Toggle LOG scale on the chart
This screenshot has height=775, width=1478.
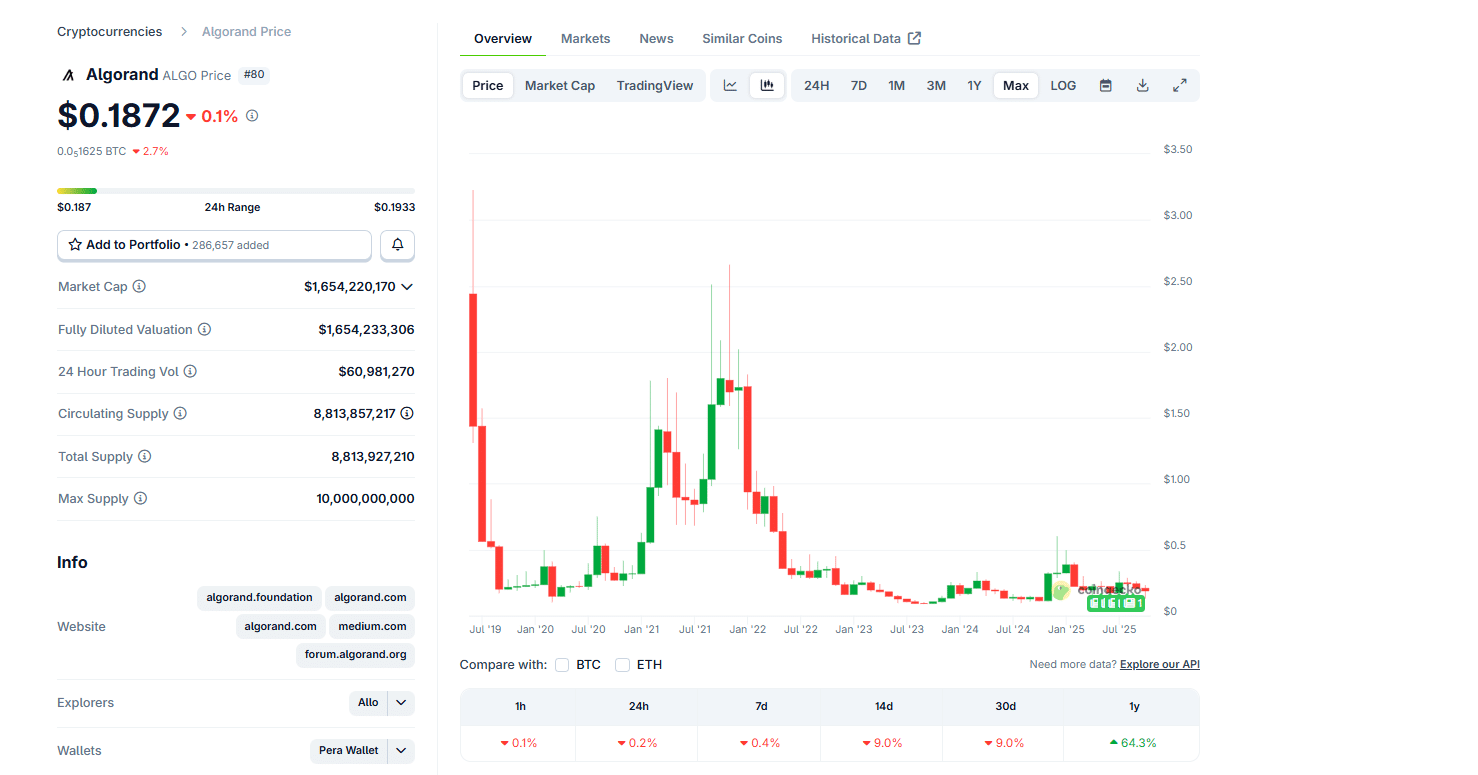pos(1062,85)
